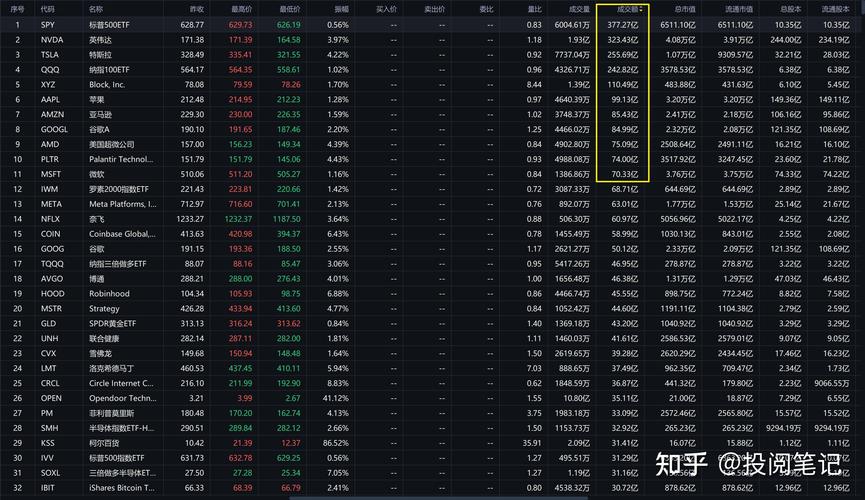
Task: Select the AAPL ticker code
Action: [x=50, y=99]
